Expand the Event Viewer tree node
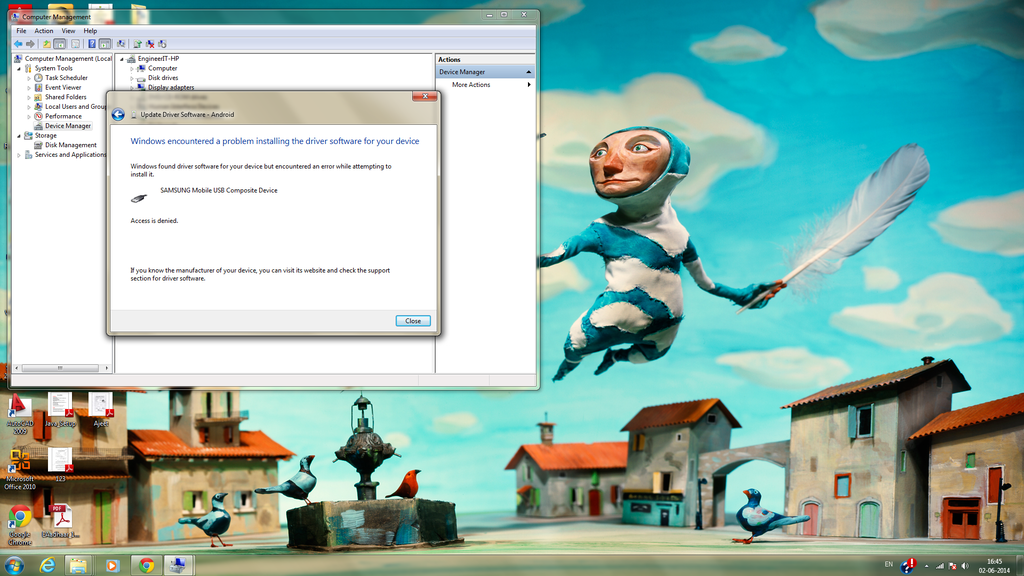This screenshot has height=576, width=1024. click(x=29, y=88)
